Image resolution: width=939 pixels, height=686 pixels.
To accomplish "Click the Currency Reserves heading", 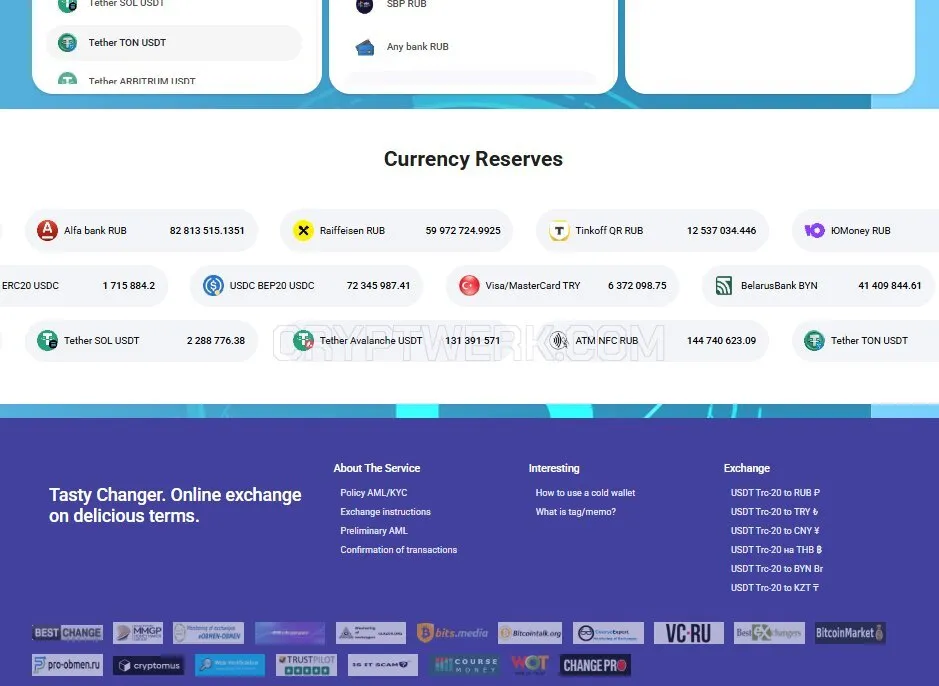I will click(x=473, y=159).
